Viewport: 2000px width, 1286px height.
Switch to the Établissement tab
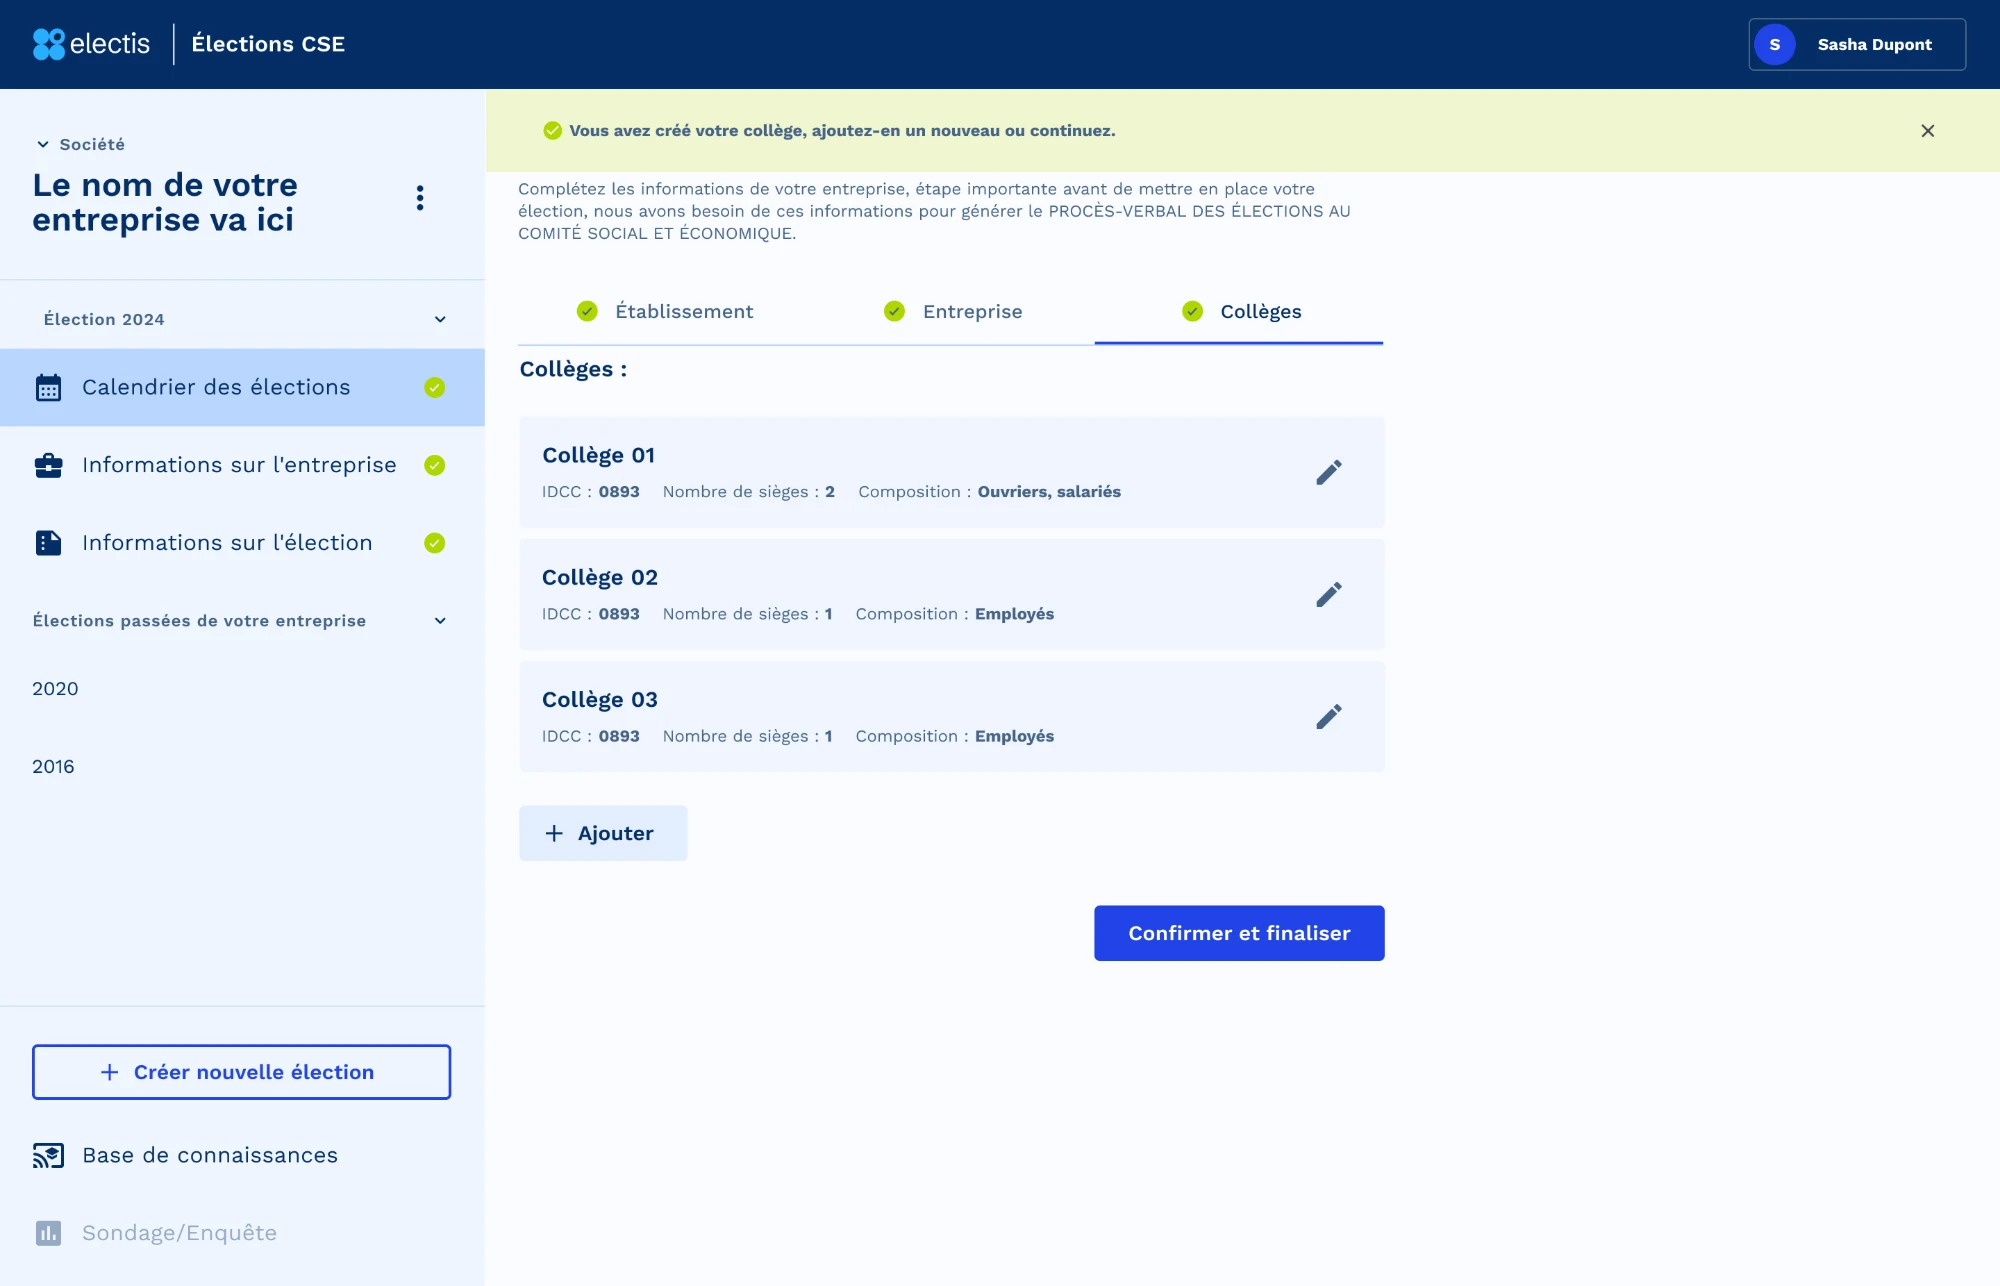pos(665,311)
